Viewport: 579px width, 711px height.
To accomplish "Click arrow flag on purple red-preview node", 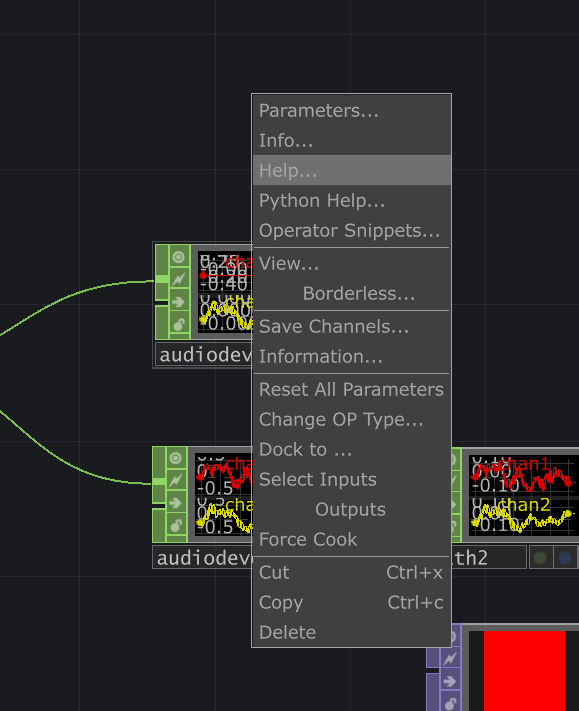I will (x=449, y=681).
